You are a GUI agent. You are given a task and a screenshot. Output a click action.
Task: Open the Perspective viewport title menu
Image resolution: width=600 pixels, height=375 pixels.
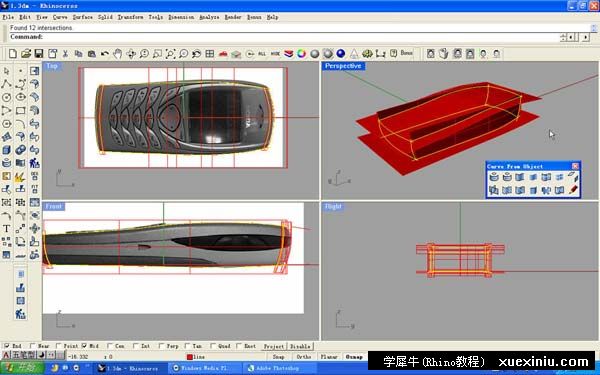click(343, 66)
